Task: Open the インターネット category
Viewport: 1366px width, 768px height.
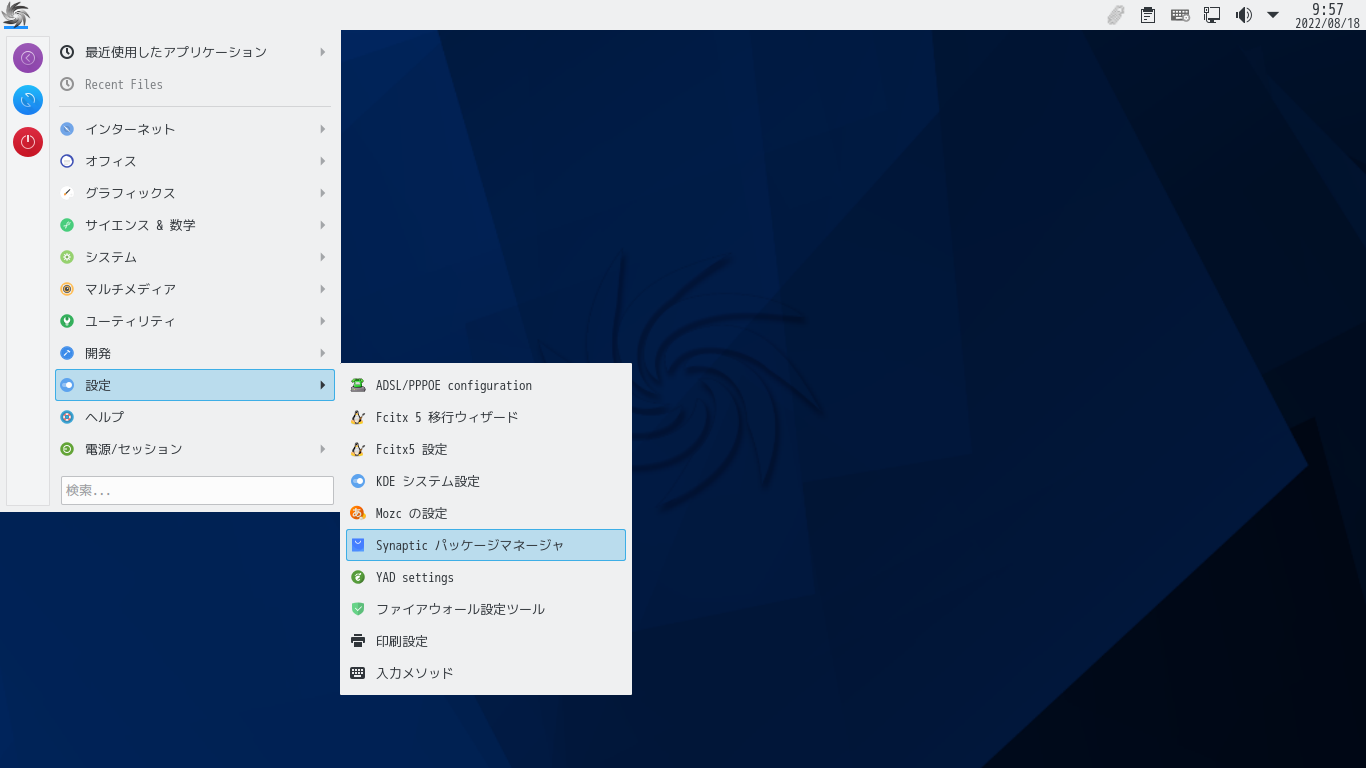Action: 195,129
